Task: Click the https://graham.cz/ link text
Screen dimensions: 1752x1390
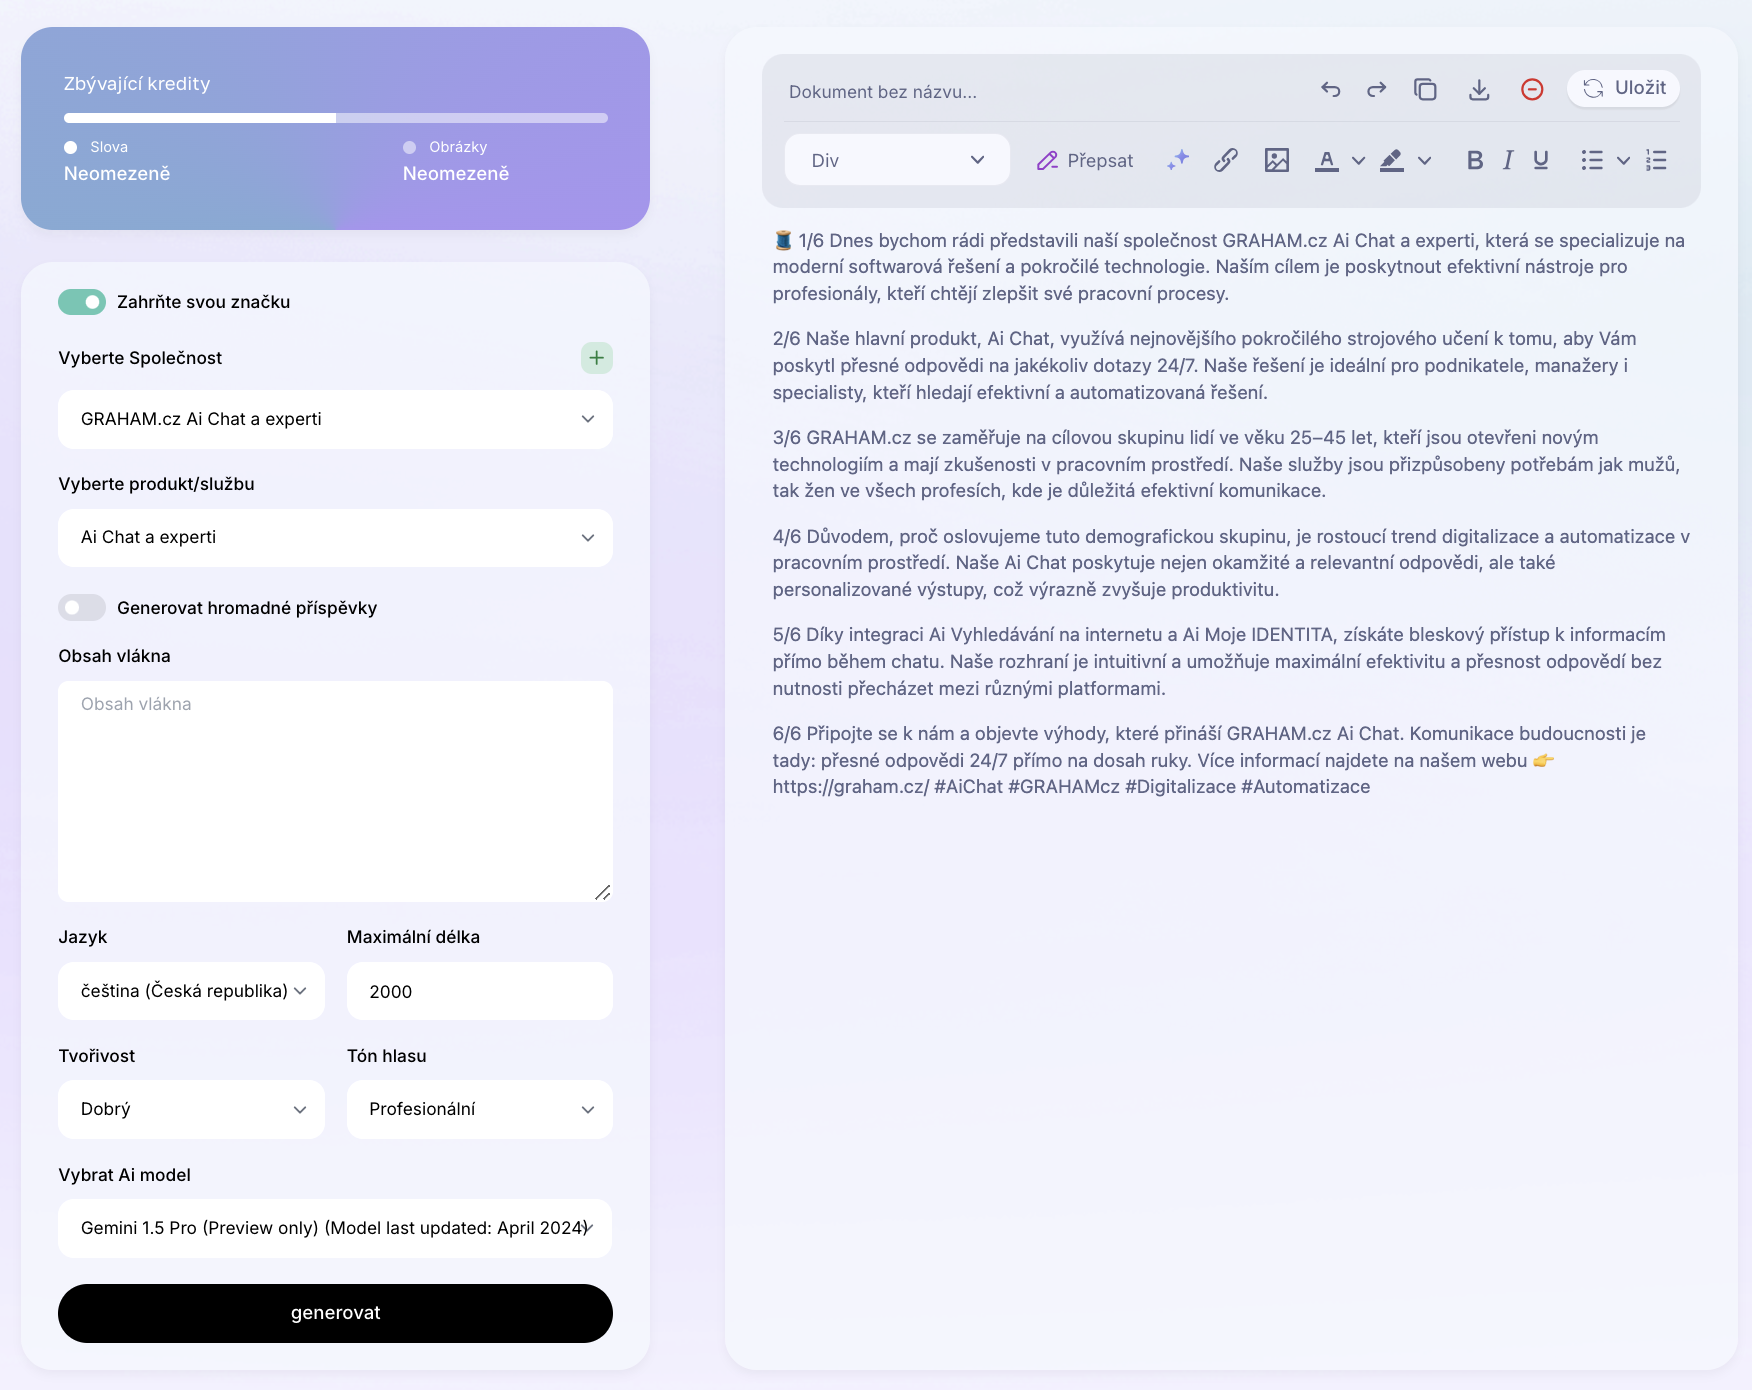Action: [x=851, y=787]
